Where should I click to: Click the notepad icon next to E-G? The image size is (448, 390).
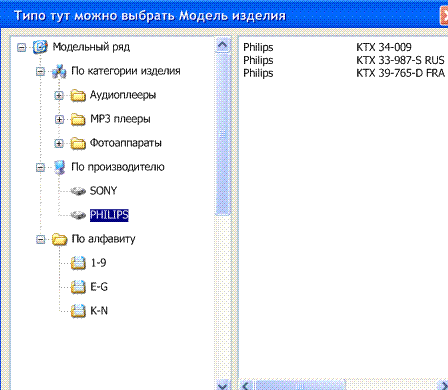[x=78, y=287]
